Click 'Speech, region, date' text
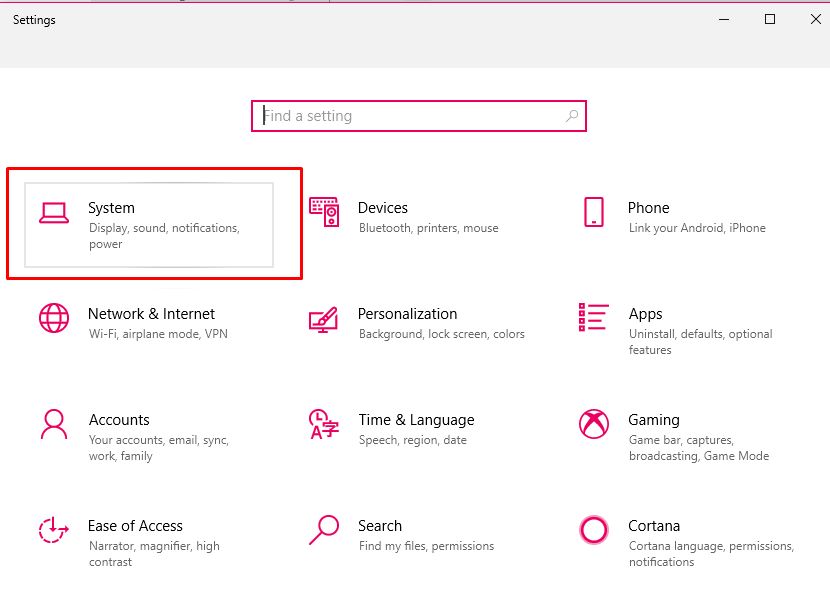830x605 pixels. [413, 440]
